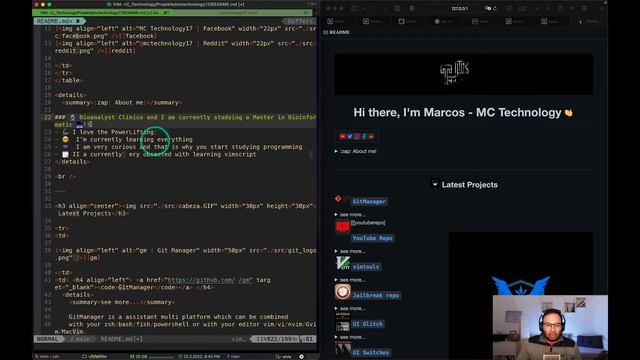The width and height of the screenshot is (640, 360).
Task: Place cursor on 'summary see more...' in Vim
Action: click(x=122, y=302)
